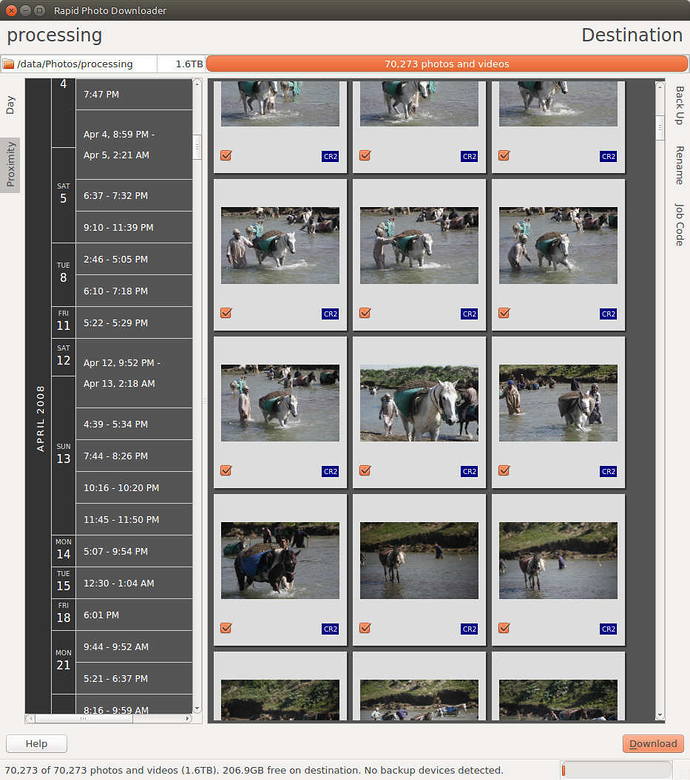Click CR2 badge on top row middle photo

469,156
